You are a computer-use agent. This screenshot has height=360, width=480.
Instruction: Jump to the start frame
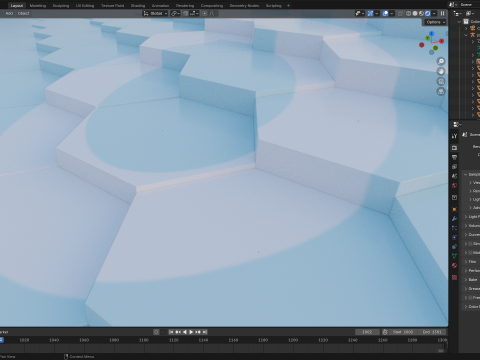click(171, 332)
